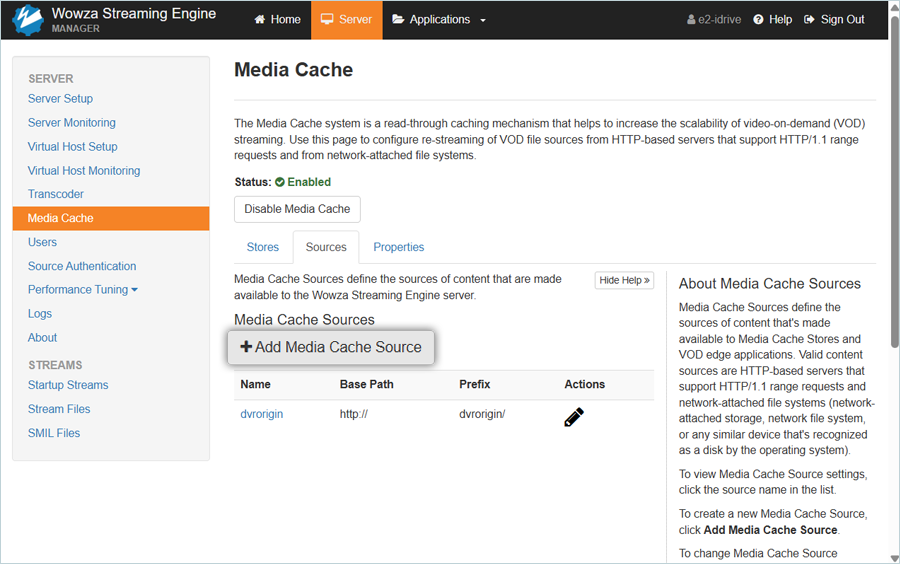Select the Sources tab
The image size is (900, 564).
(x=326, y=247)
